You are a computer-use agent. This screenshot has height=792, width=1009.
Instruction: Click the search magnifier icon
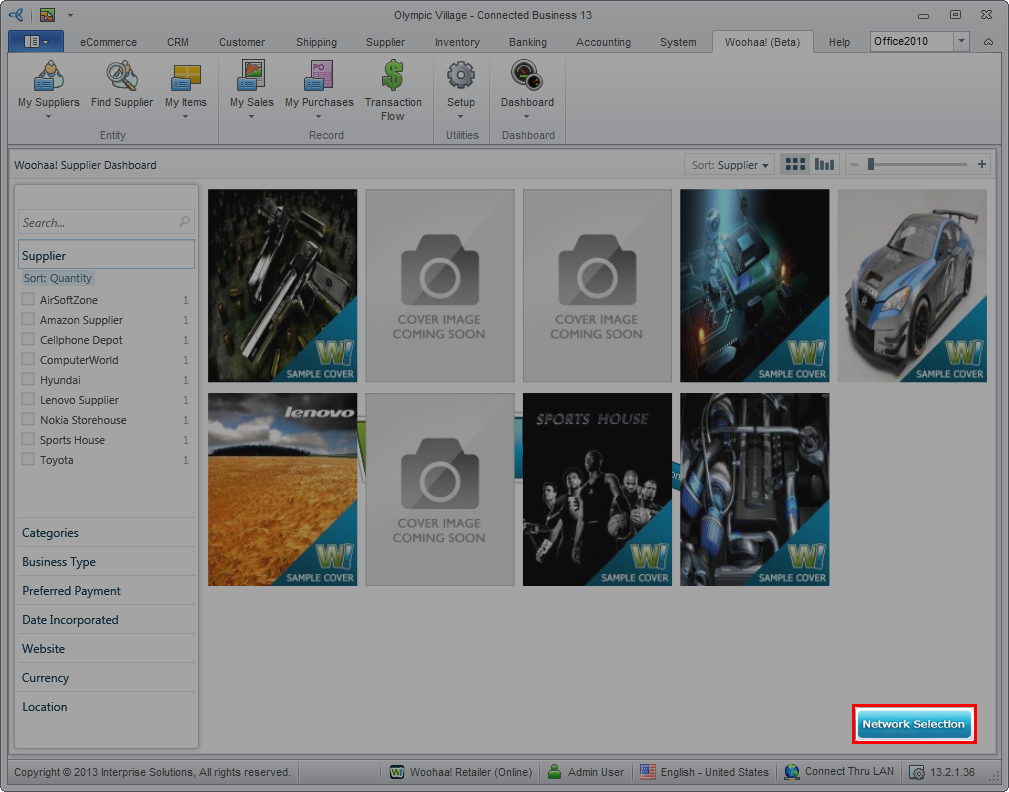[x=184, y=222]
